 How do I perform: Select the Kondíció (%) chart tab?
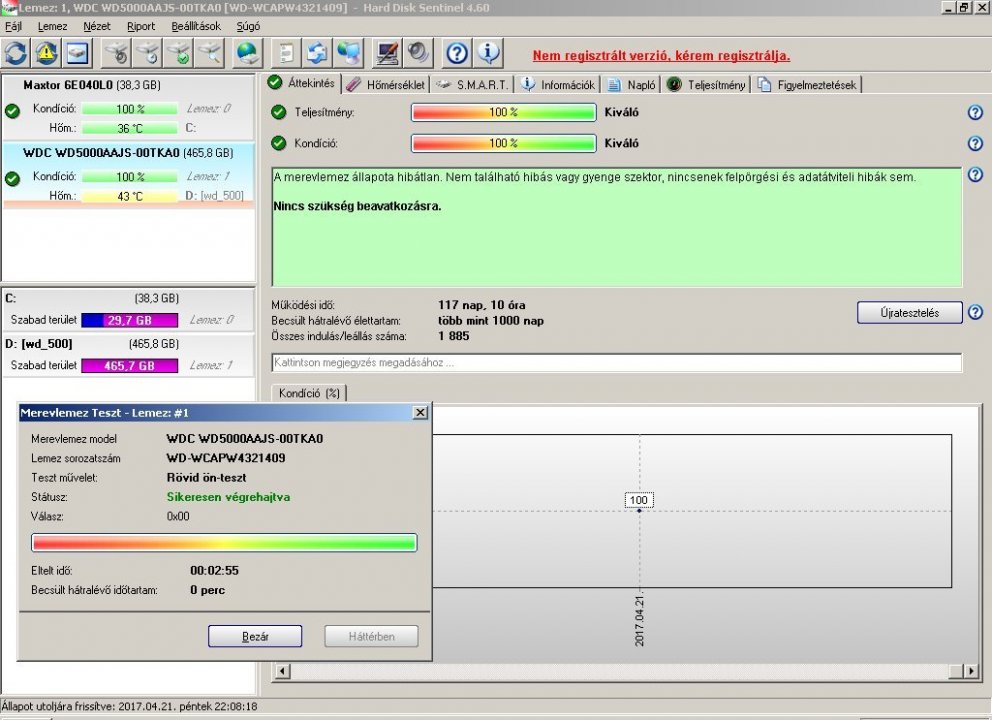click(309, 393)
